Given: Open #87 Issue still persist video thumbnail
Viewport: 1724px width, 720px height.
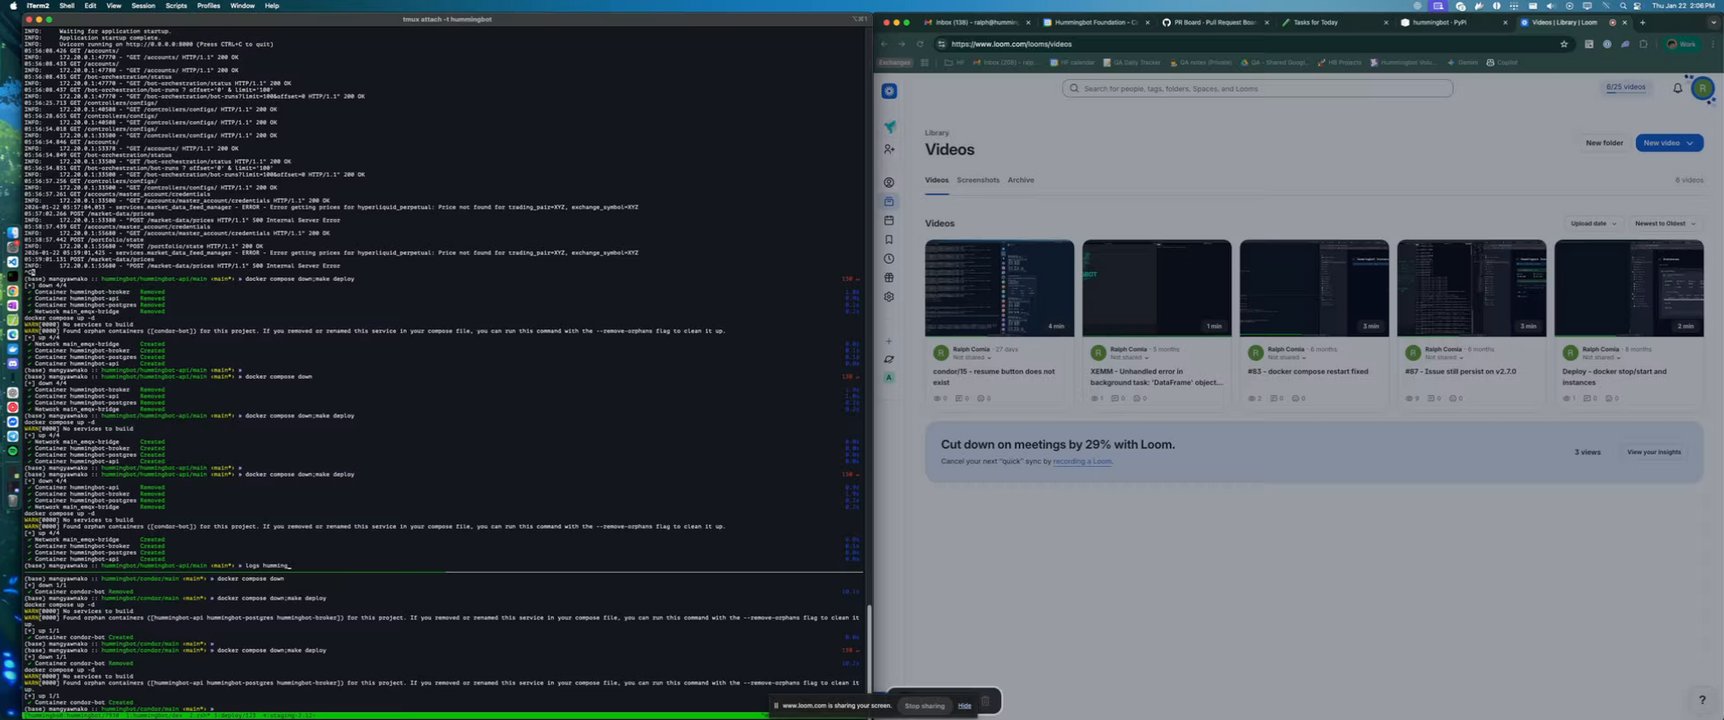Looking at the screenshot, I should [x=1471, y=288].
